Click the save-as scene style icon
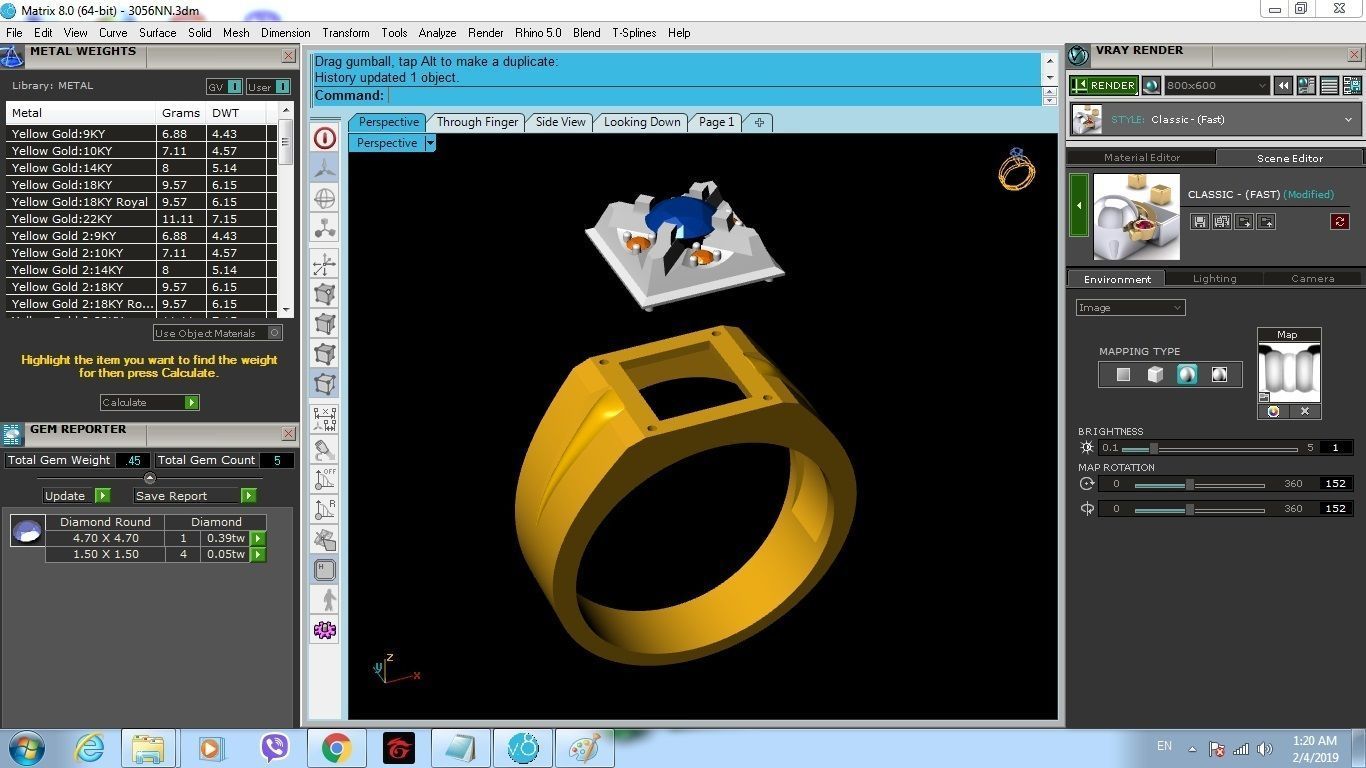This screenshot has width=1366, height=768. (x=1222, y=221)
